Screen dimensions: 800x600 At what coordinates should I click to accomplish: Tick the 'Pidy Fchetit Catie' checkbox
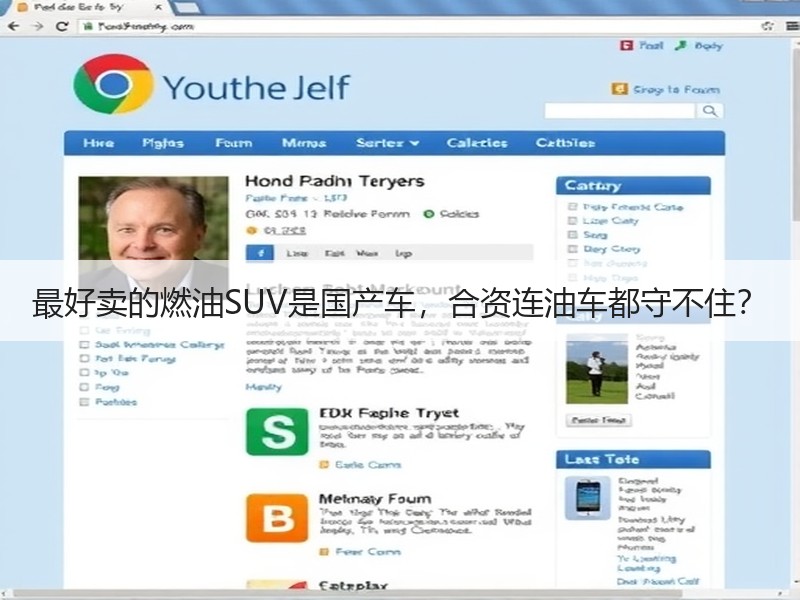click(572, 207)
